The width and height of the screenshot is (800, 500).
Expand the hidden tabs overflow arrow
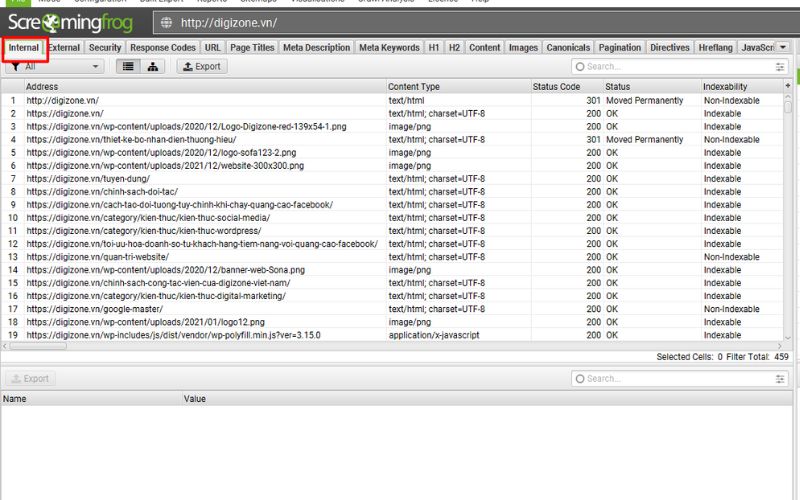pos(782,47)
